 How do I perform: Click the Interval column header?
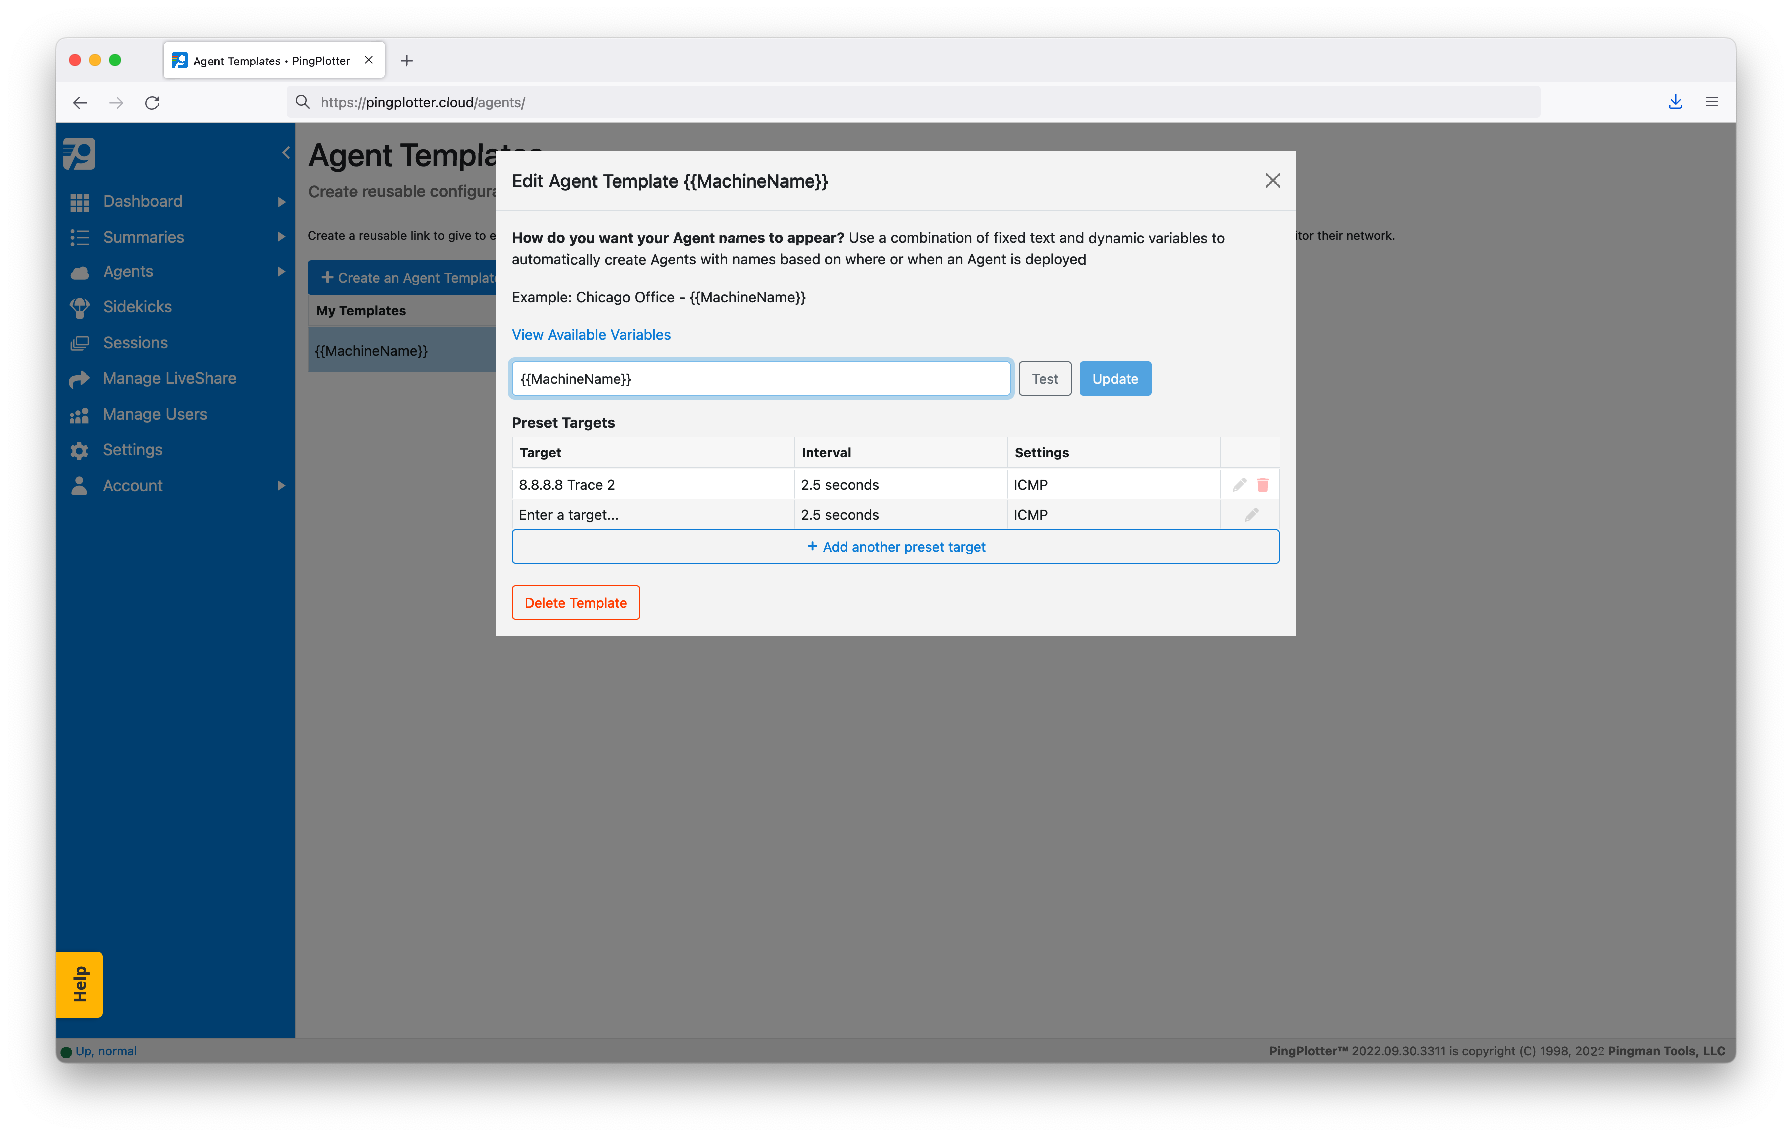pyautogui.click(x=900, y=453)
